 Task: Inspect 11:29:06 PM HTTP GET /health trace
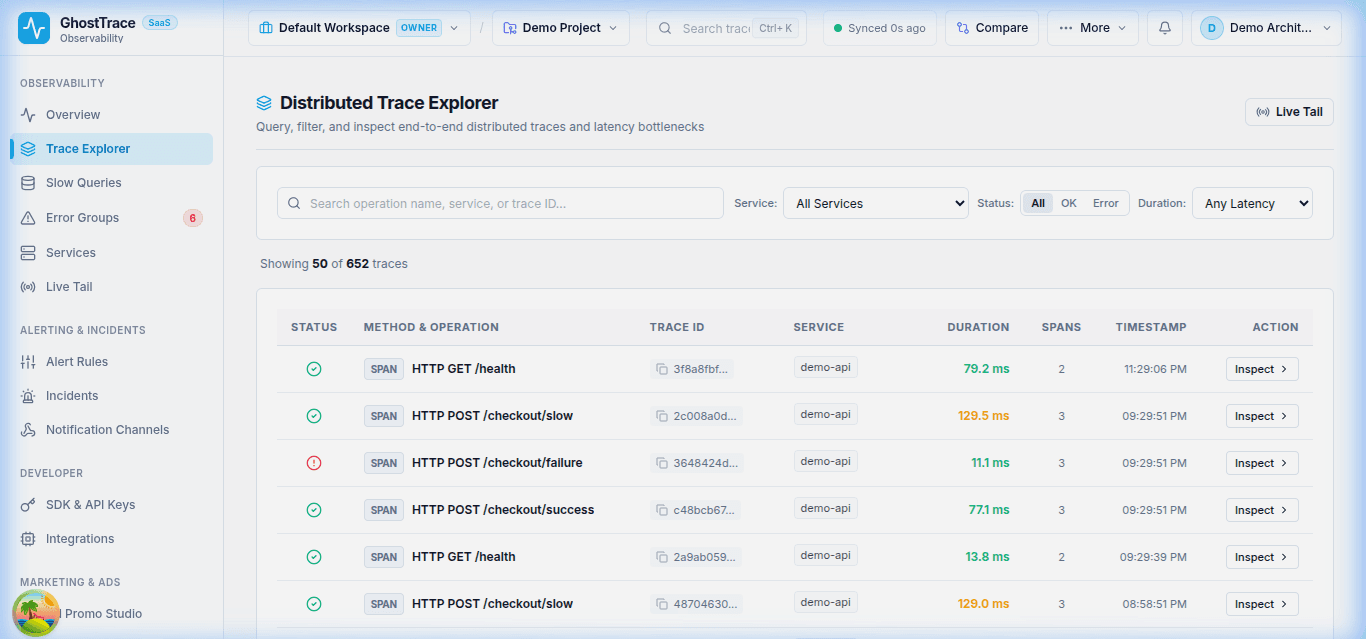point(1262,369)
